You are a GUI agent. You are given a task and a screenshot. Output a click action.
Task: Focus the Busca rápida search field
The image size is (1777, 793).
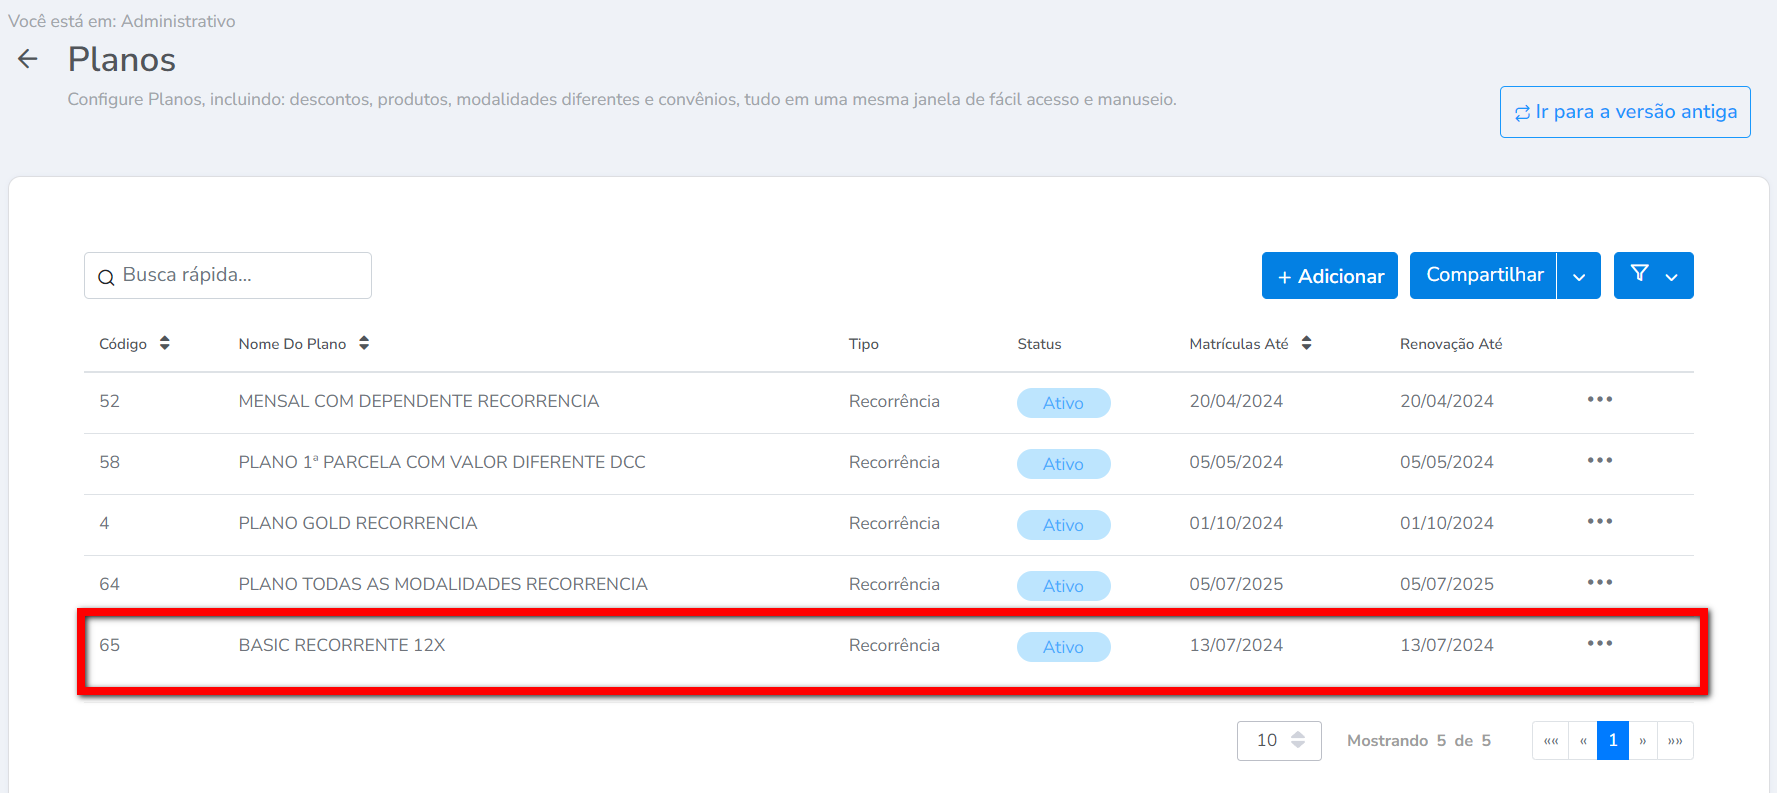pyautogui.click(x=240, y=276)
